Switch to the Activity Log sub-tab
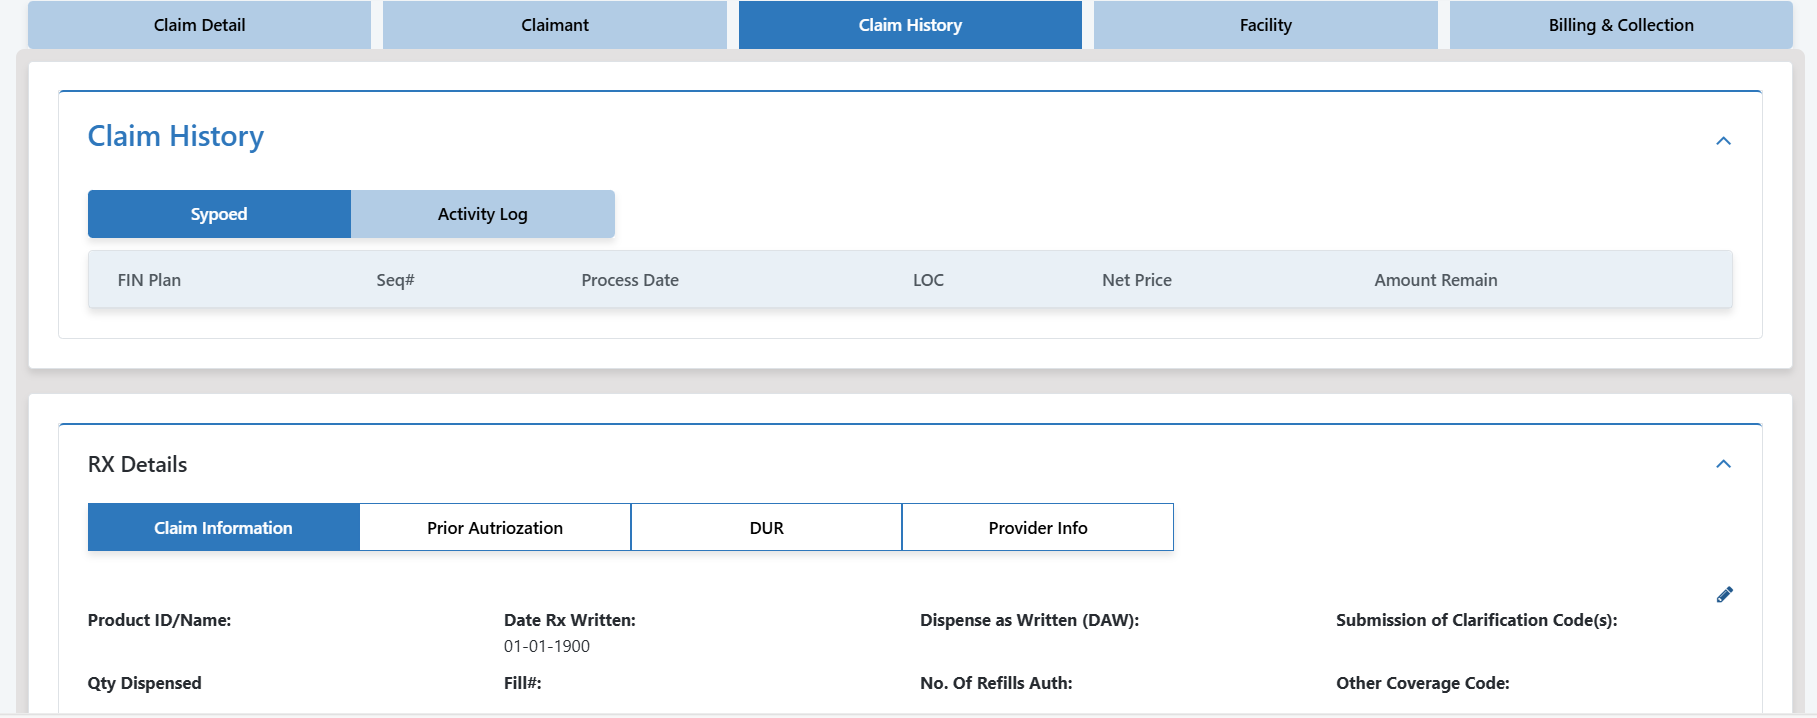 (482, 214)
